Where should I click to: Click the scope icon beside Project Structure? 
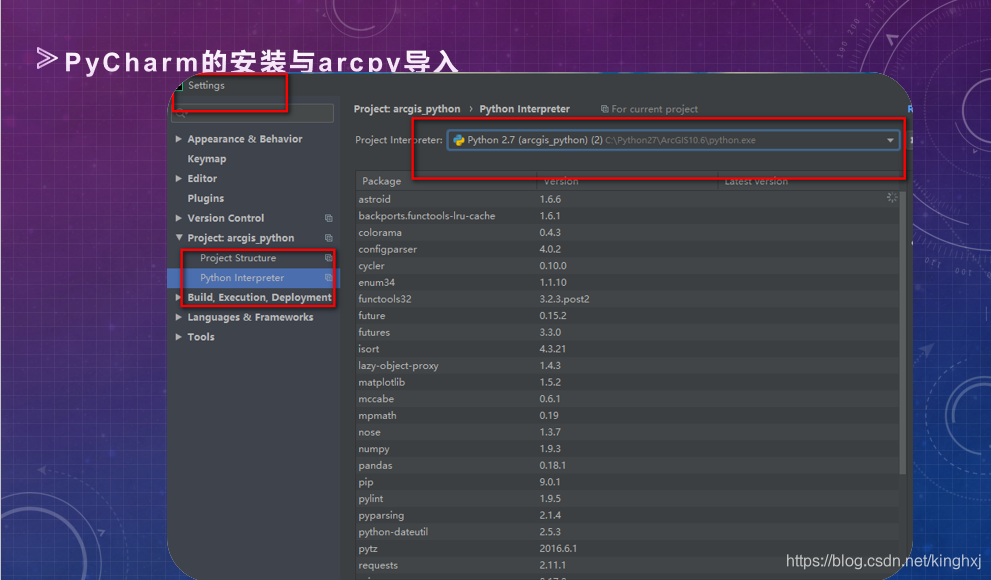click(330, 257)
